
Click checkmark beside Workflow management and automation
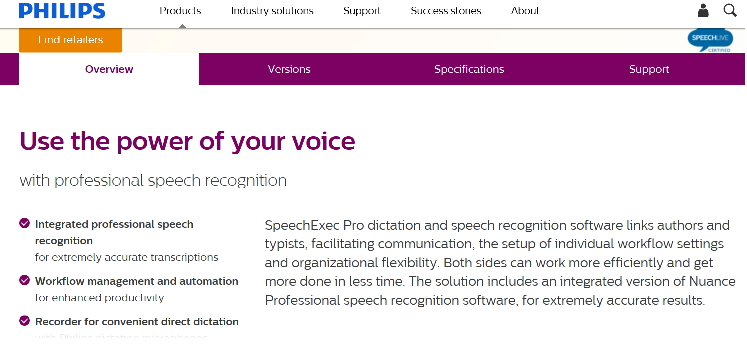click(24, 280)
